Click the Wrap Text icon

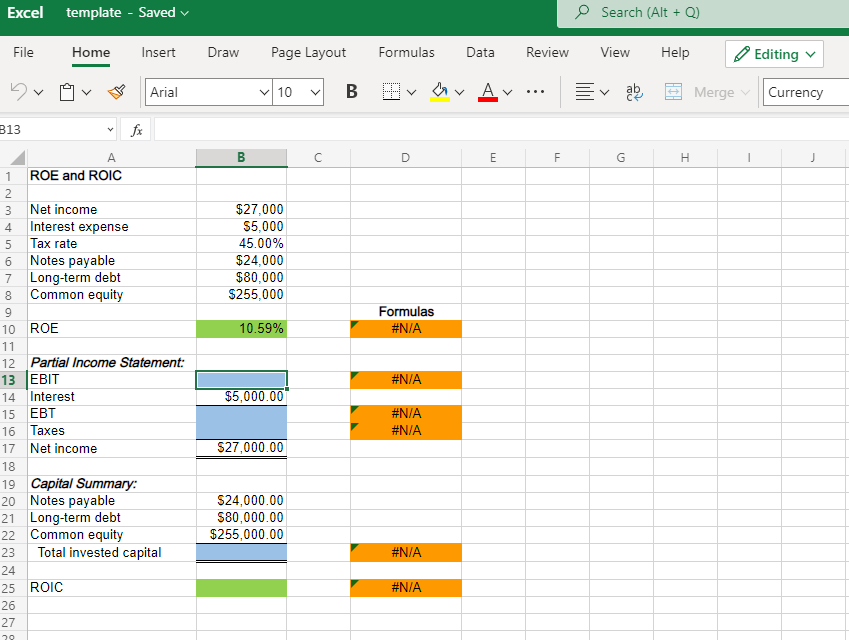pos(632,91)
